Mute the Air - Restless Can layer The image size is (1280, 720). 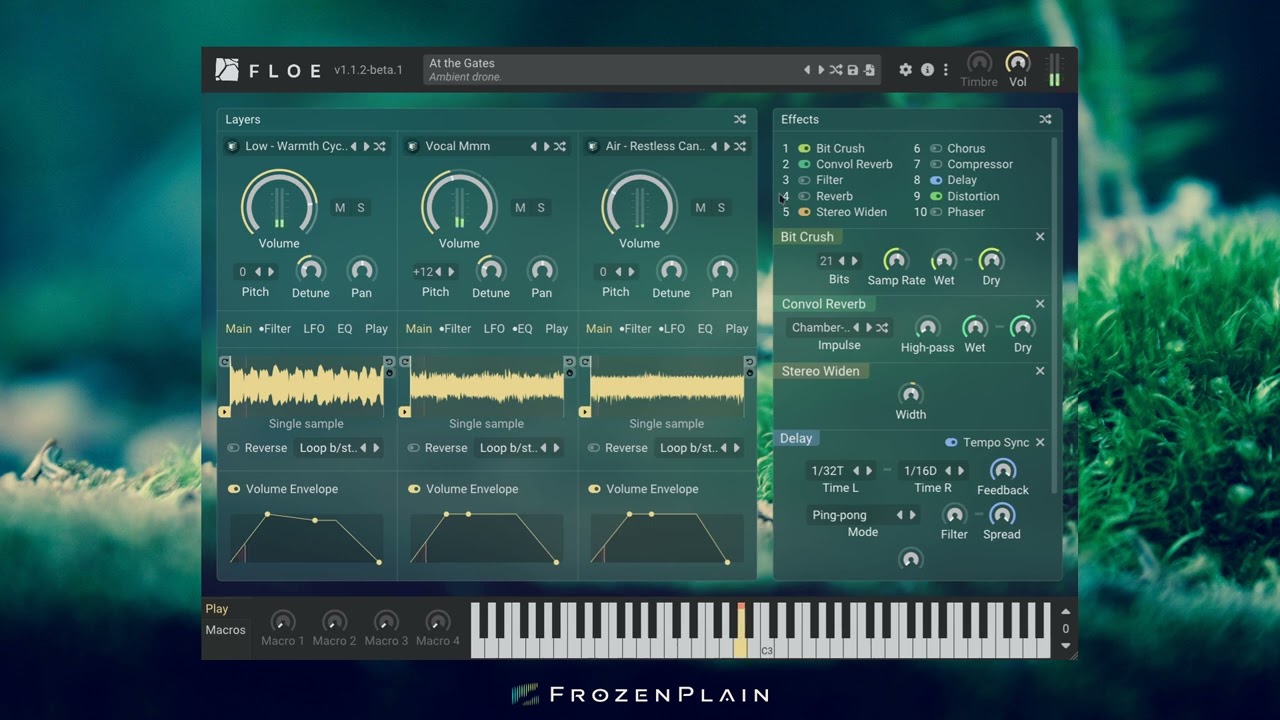(x=700, y=208)
